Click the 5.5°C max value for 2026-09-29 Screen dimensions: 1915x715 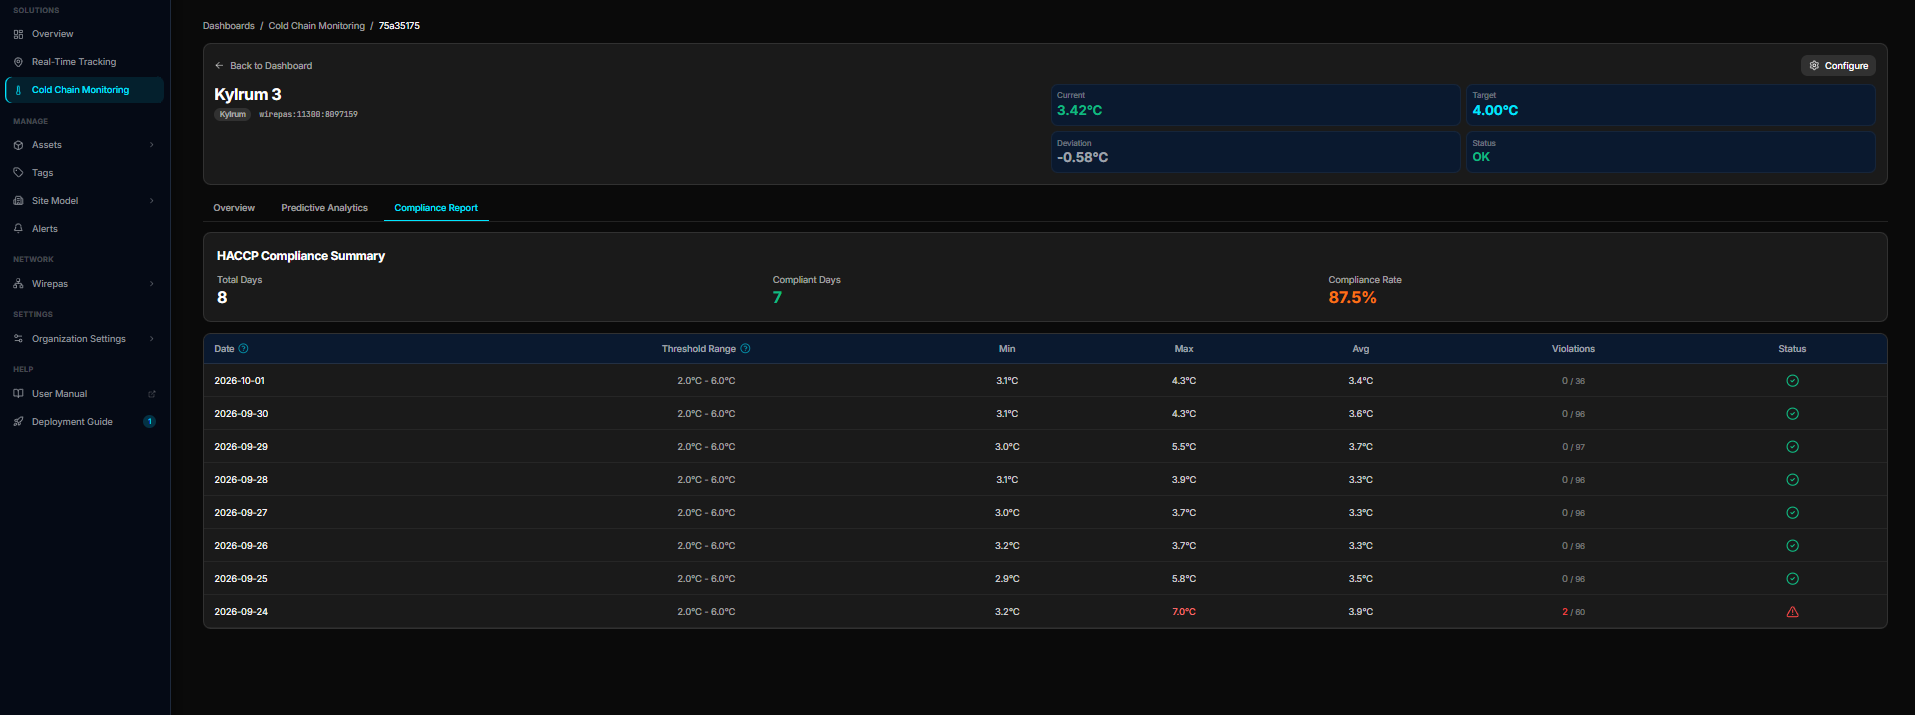coord(1184,447)
